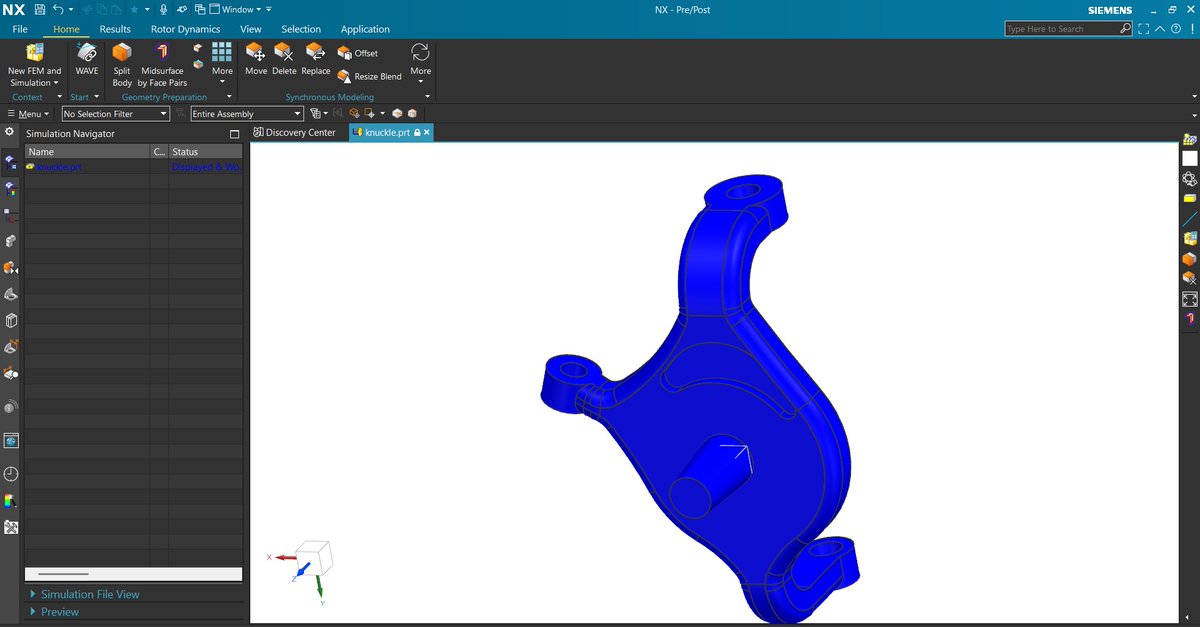Click the Save icon in title bar
The width and height of the screenshot is (1200, 627).
coord(39,8)
